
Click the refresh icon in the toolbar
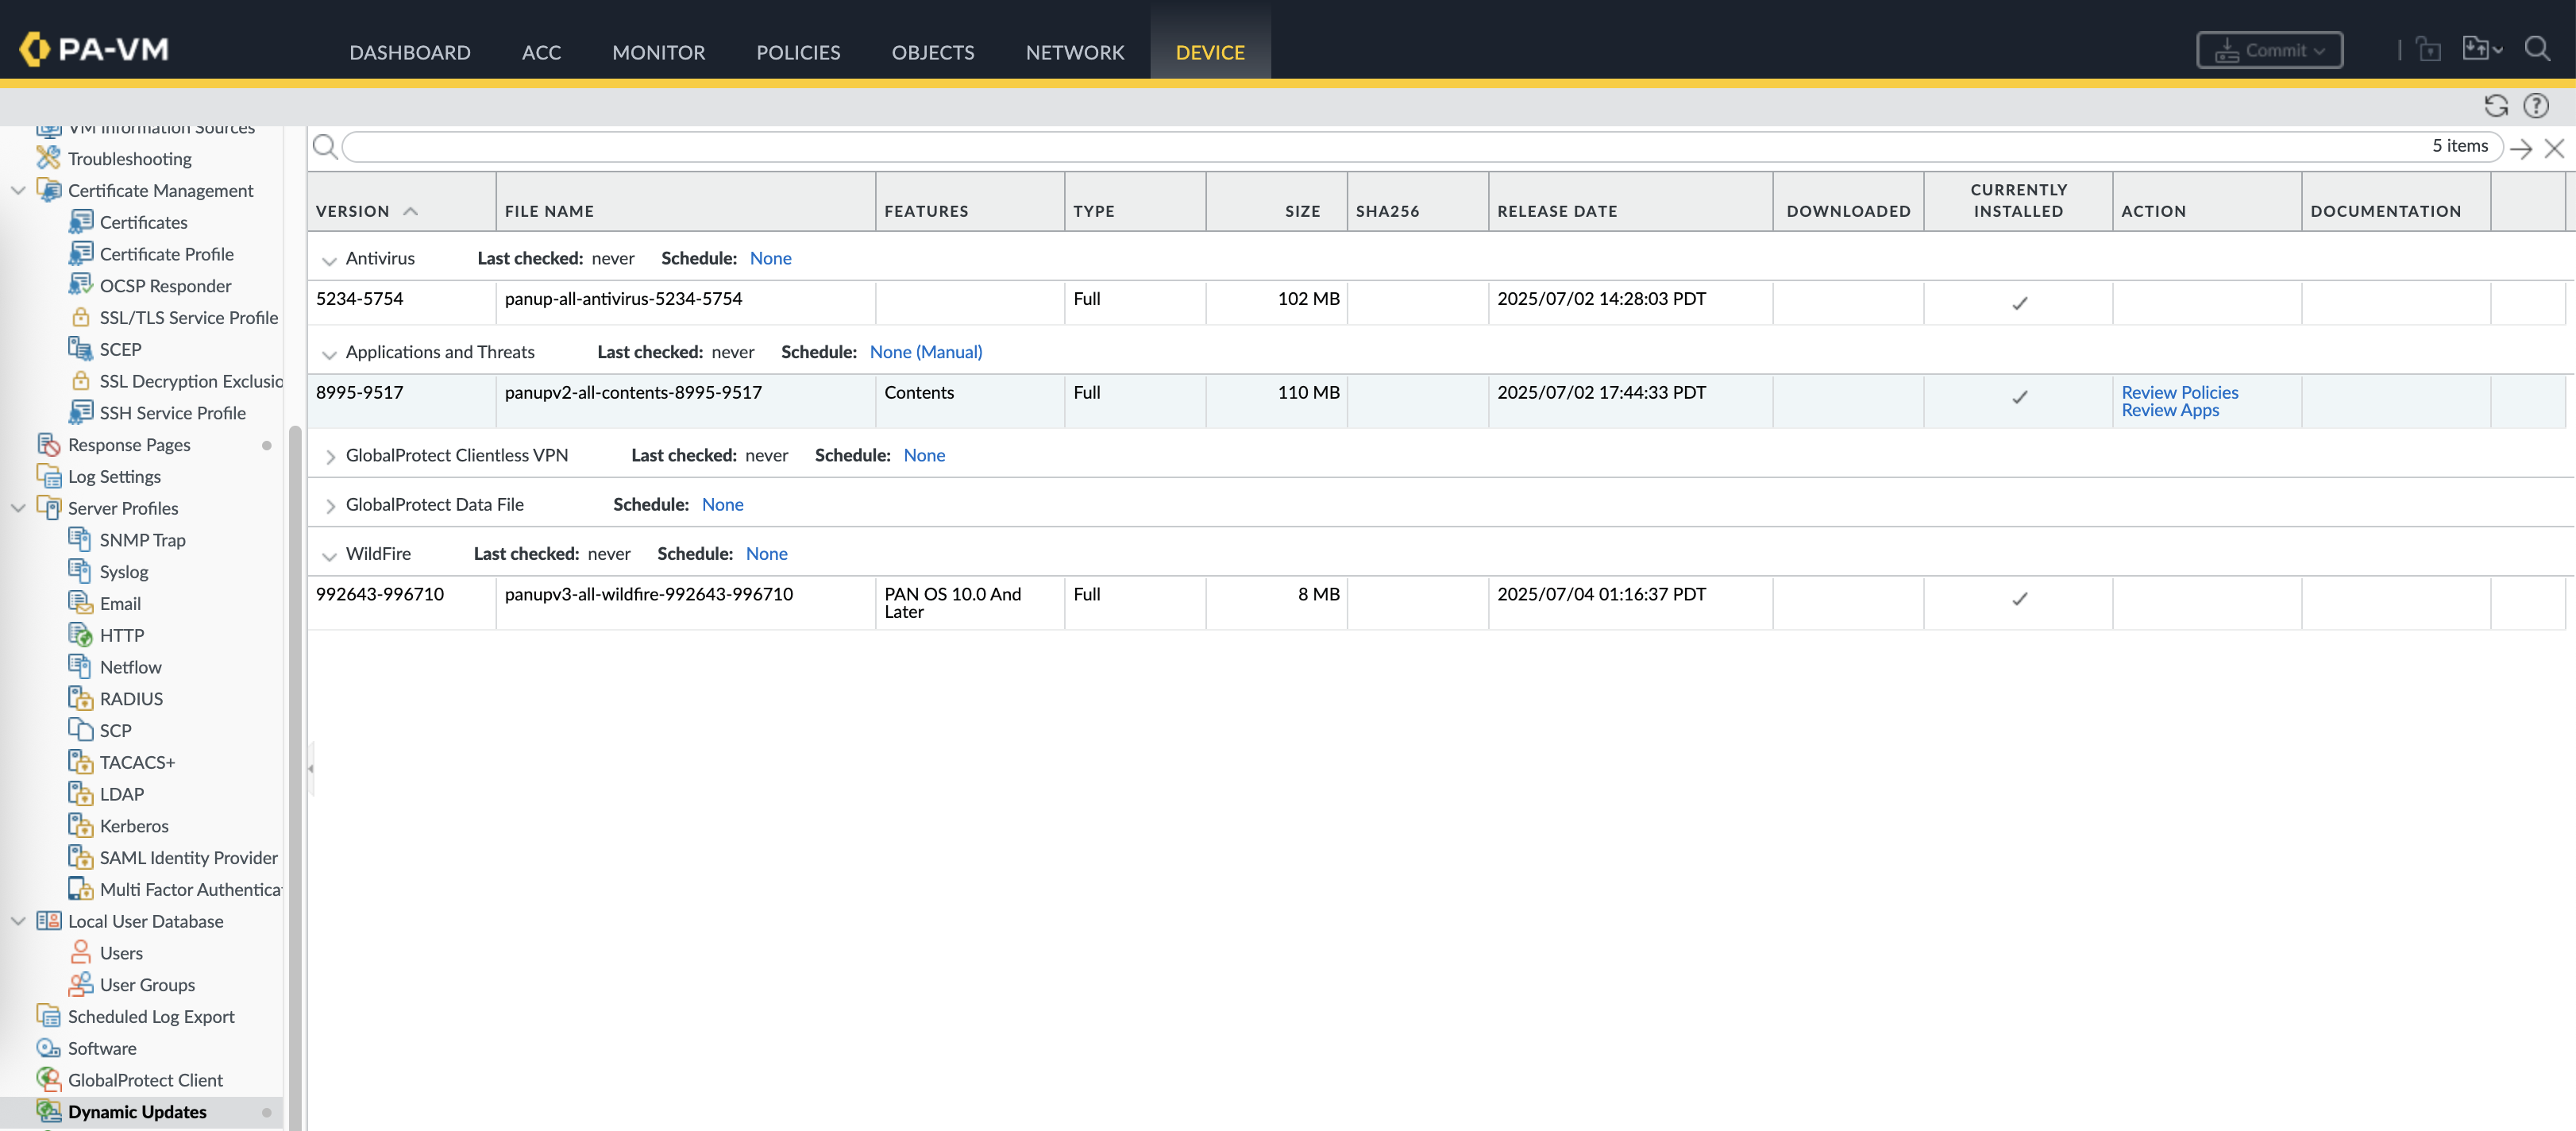pyautogui.click(x=2495, y=106)
